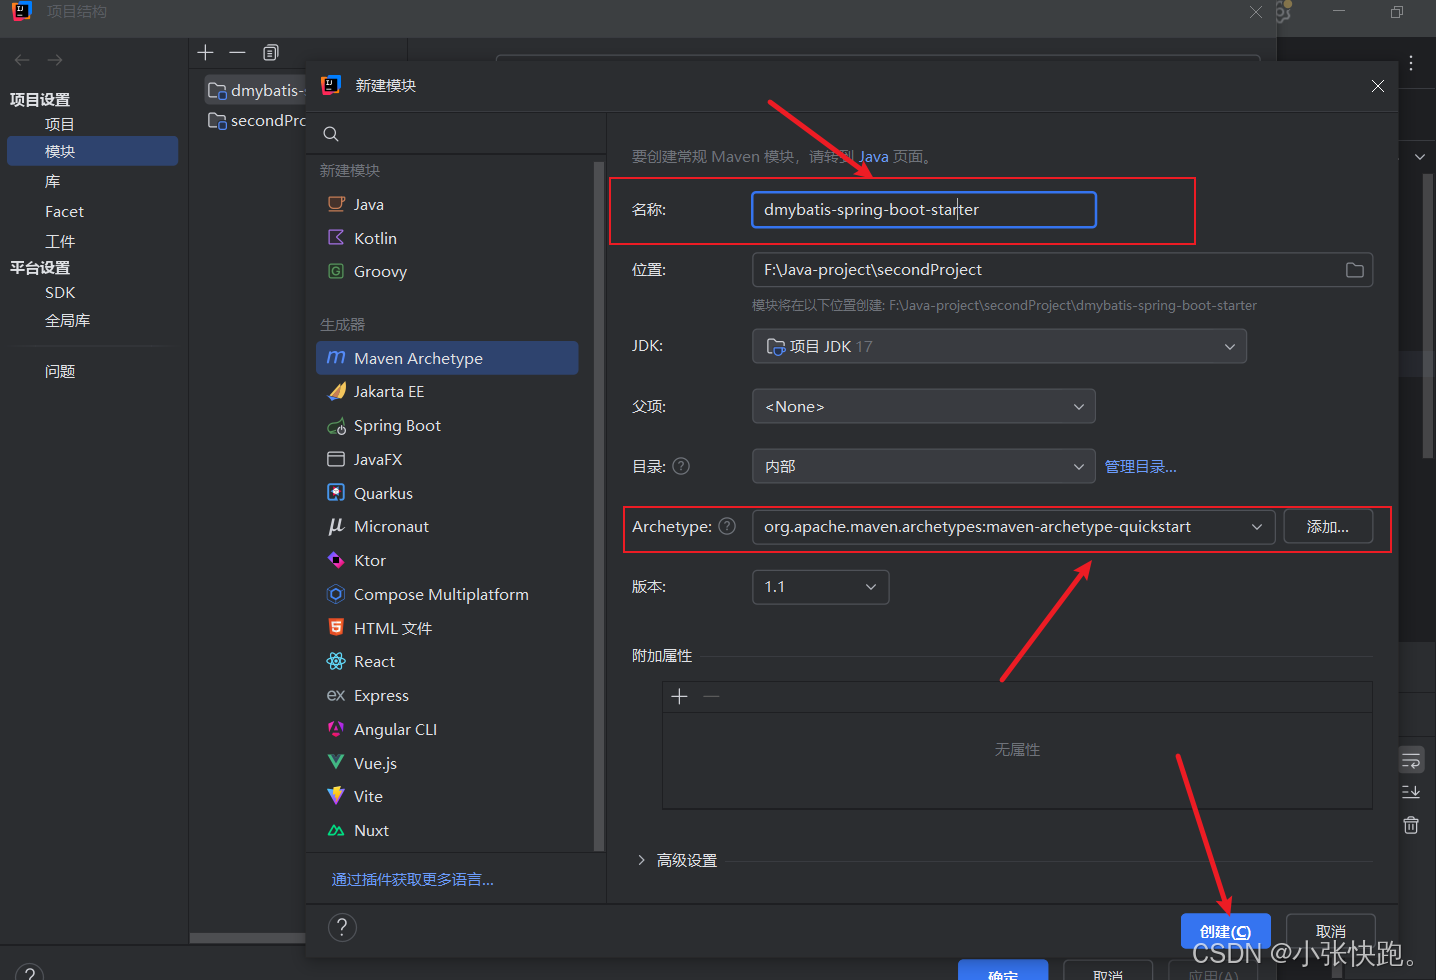Open 目录 dropdown showing 内部

click(x=924, y=466)
